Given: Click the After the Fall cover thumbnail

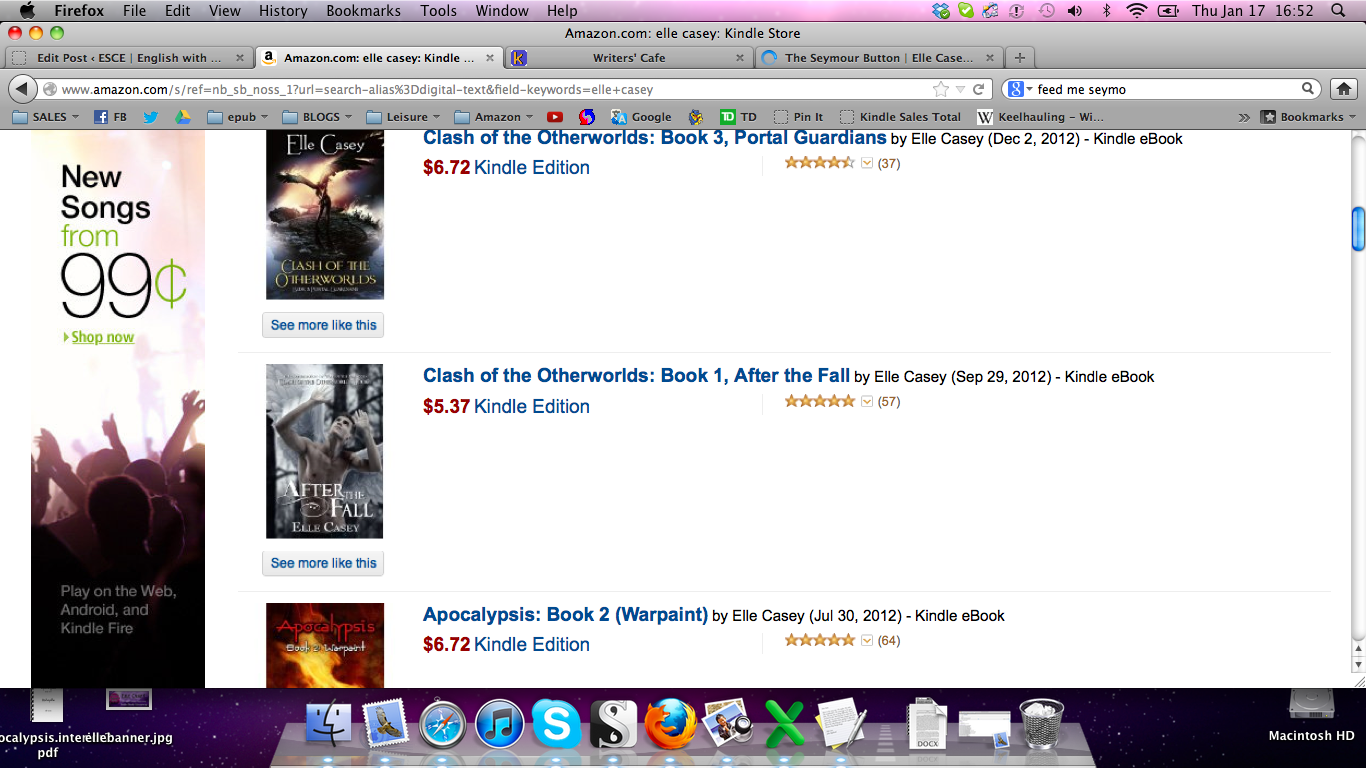Looking at the screenshot, I should (324, 451).
